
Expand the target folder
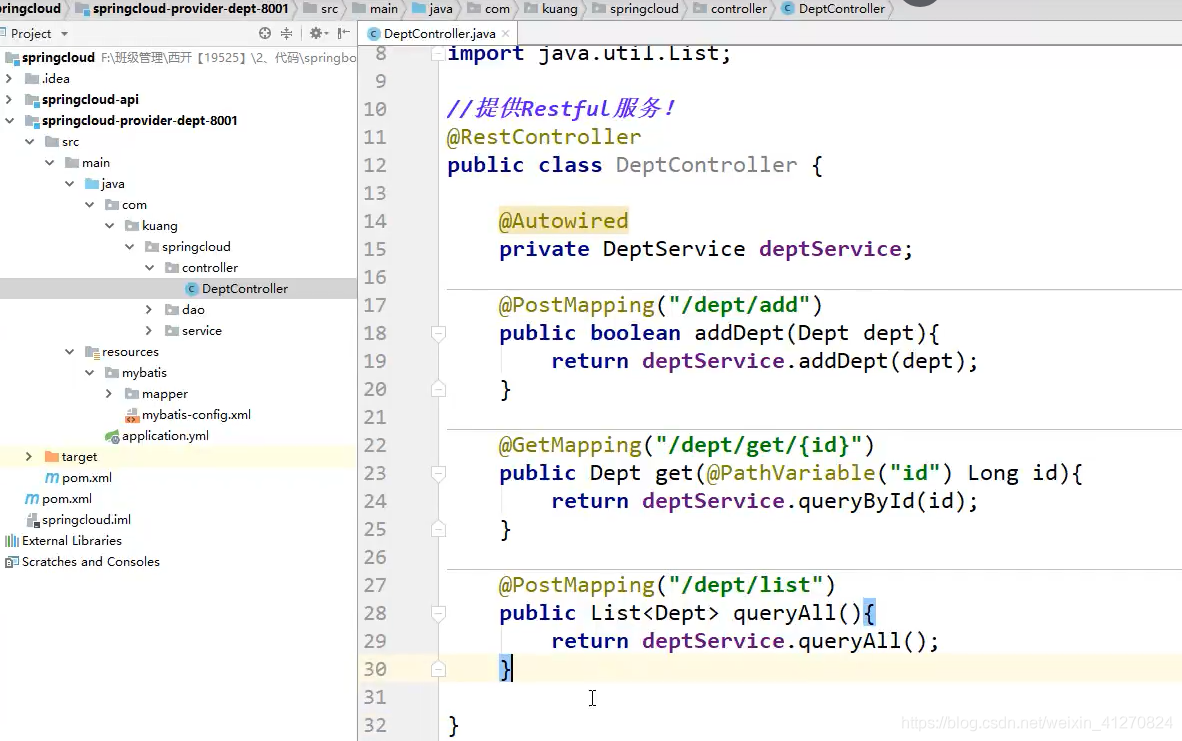pyautogui.click(x=29, y=457)
